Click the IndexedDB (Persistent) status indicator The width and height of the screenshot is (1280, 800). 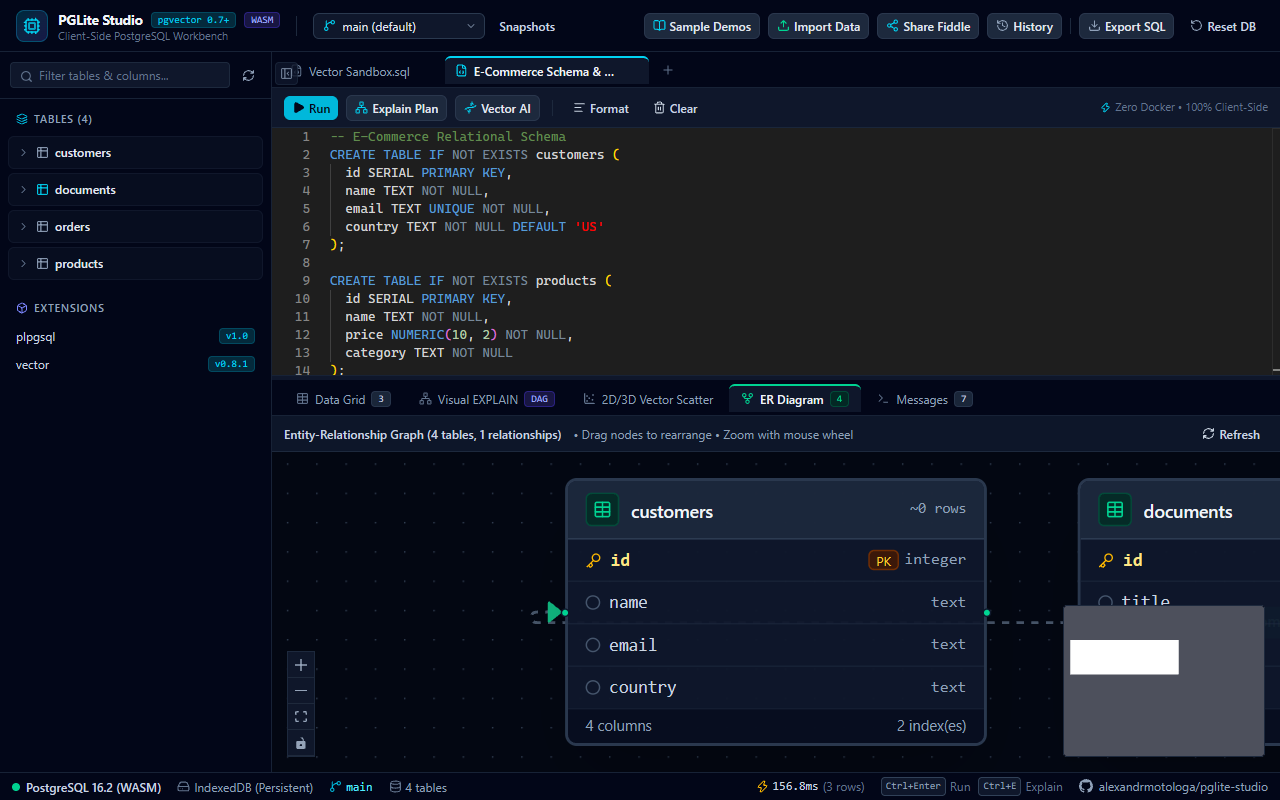coord(245,787)
